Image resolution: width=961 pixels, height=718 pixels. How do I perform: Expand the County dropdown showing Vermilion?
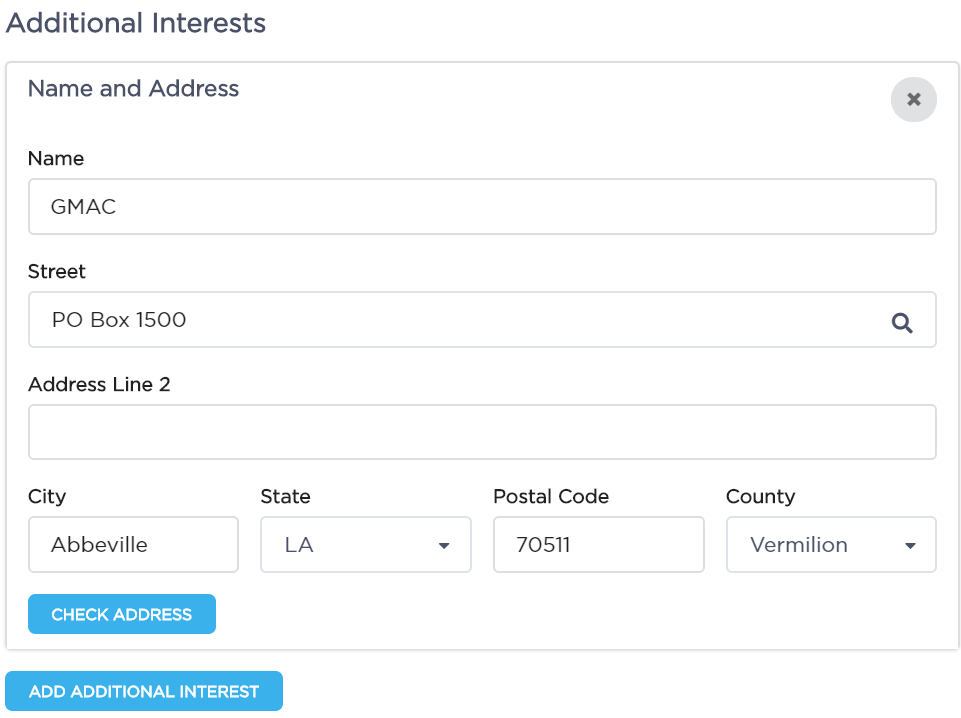click(x=831, y=545)
